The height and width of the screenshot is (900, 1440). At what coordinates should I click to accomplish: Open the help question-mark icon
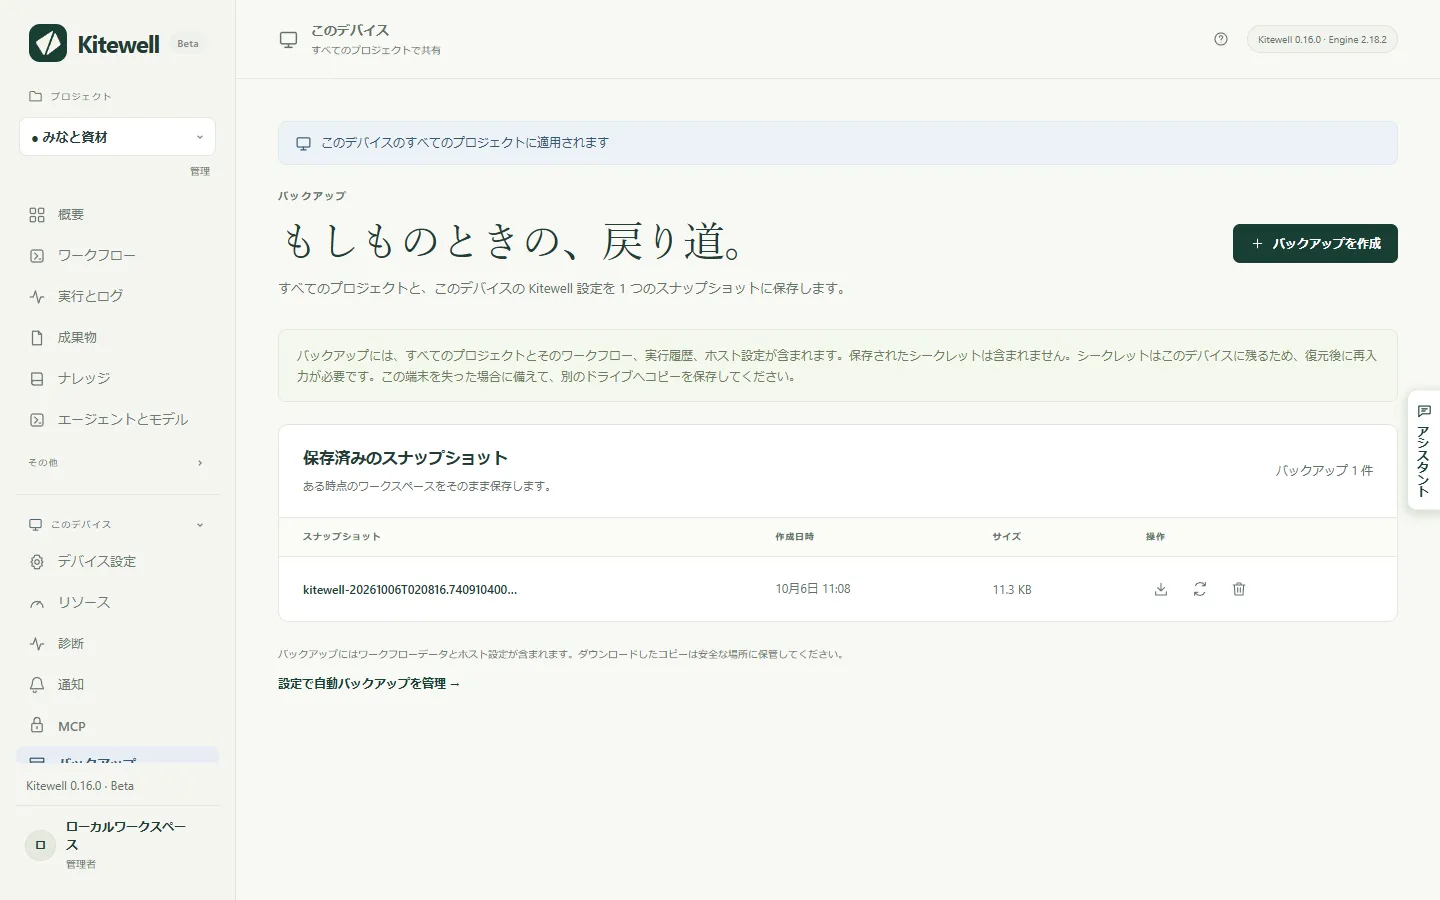click(x=1221, y=39)
